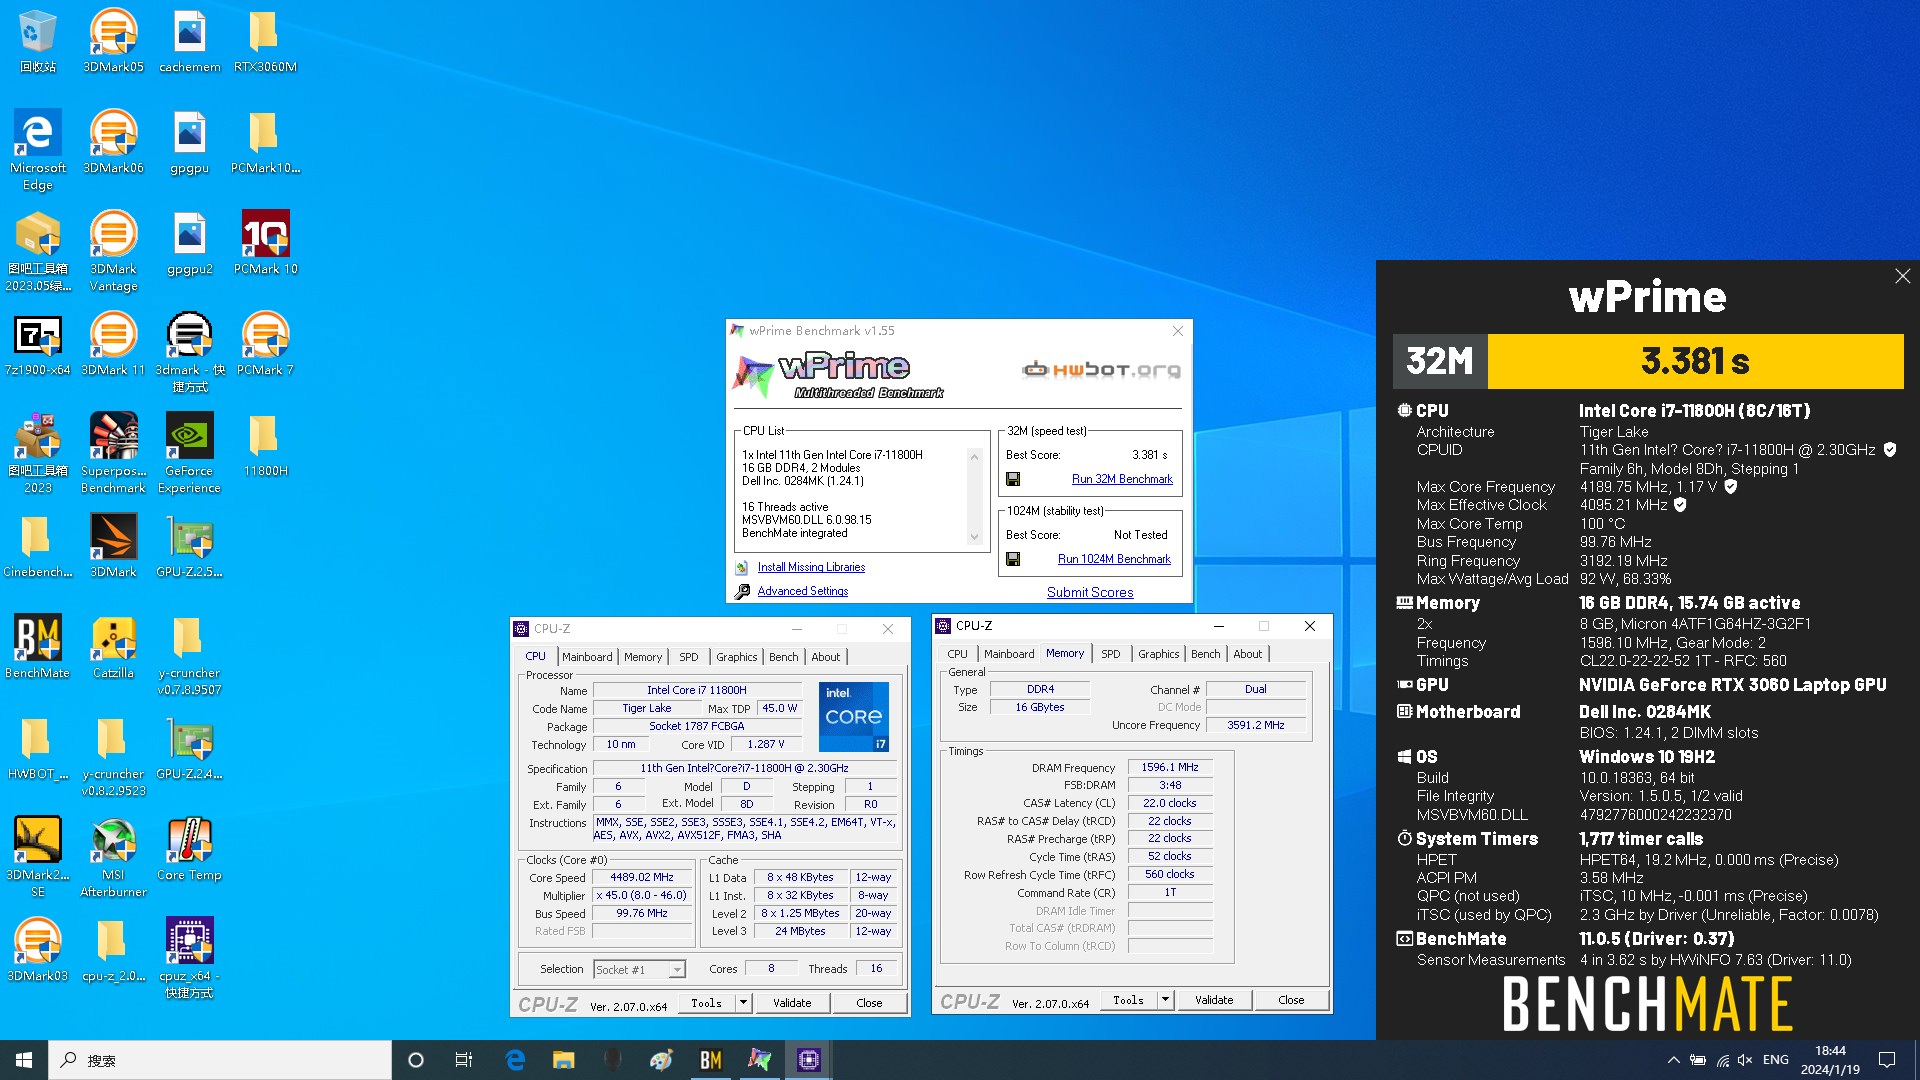The image size is (1920, 1080).
Task: Click Install Missing Libraries link
Action: click(x=811, y=567)
